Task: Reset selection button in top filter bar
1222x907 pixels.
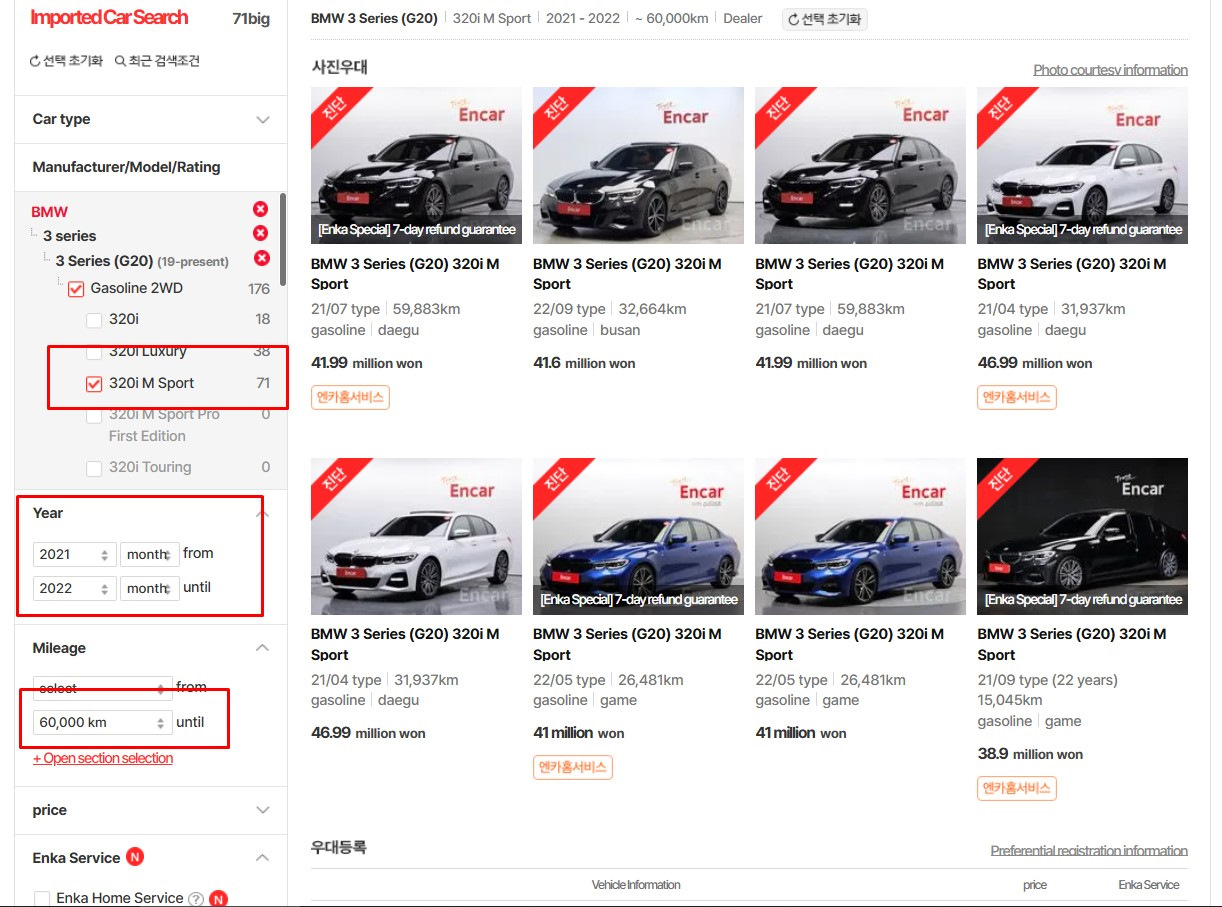Action: tap(825, 19)
